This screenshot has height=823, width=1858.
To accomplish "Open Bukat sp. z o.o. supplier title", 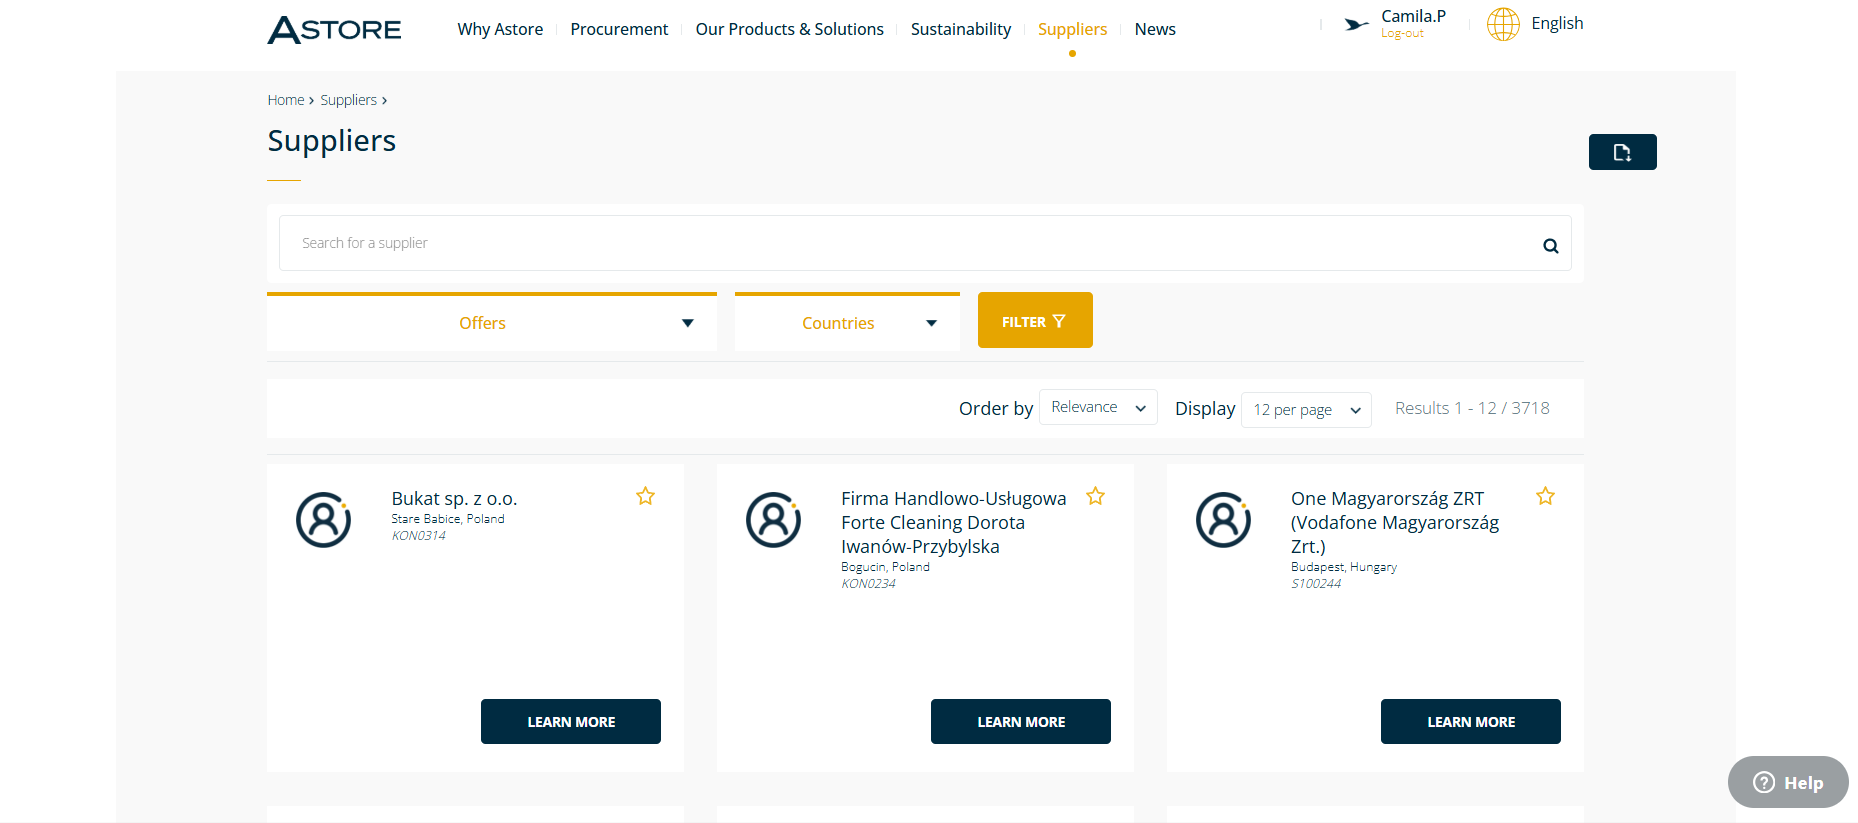I will [x=454, y=498].
